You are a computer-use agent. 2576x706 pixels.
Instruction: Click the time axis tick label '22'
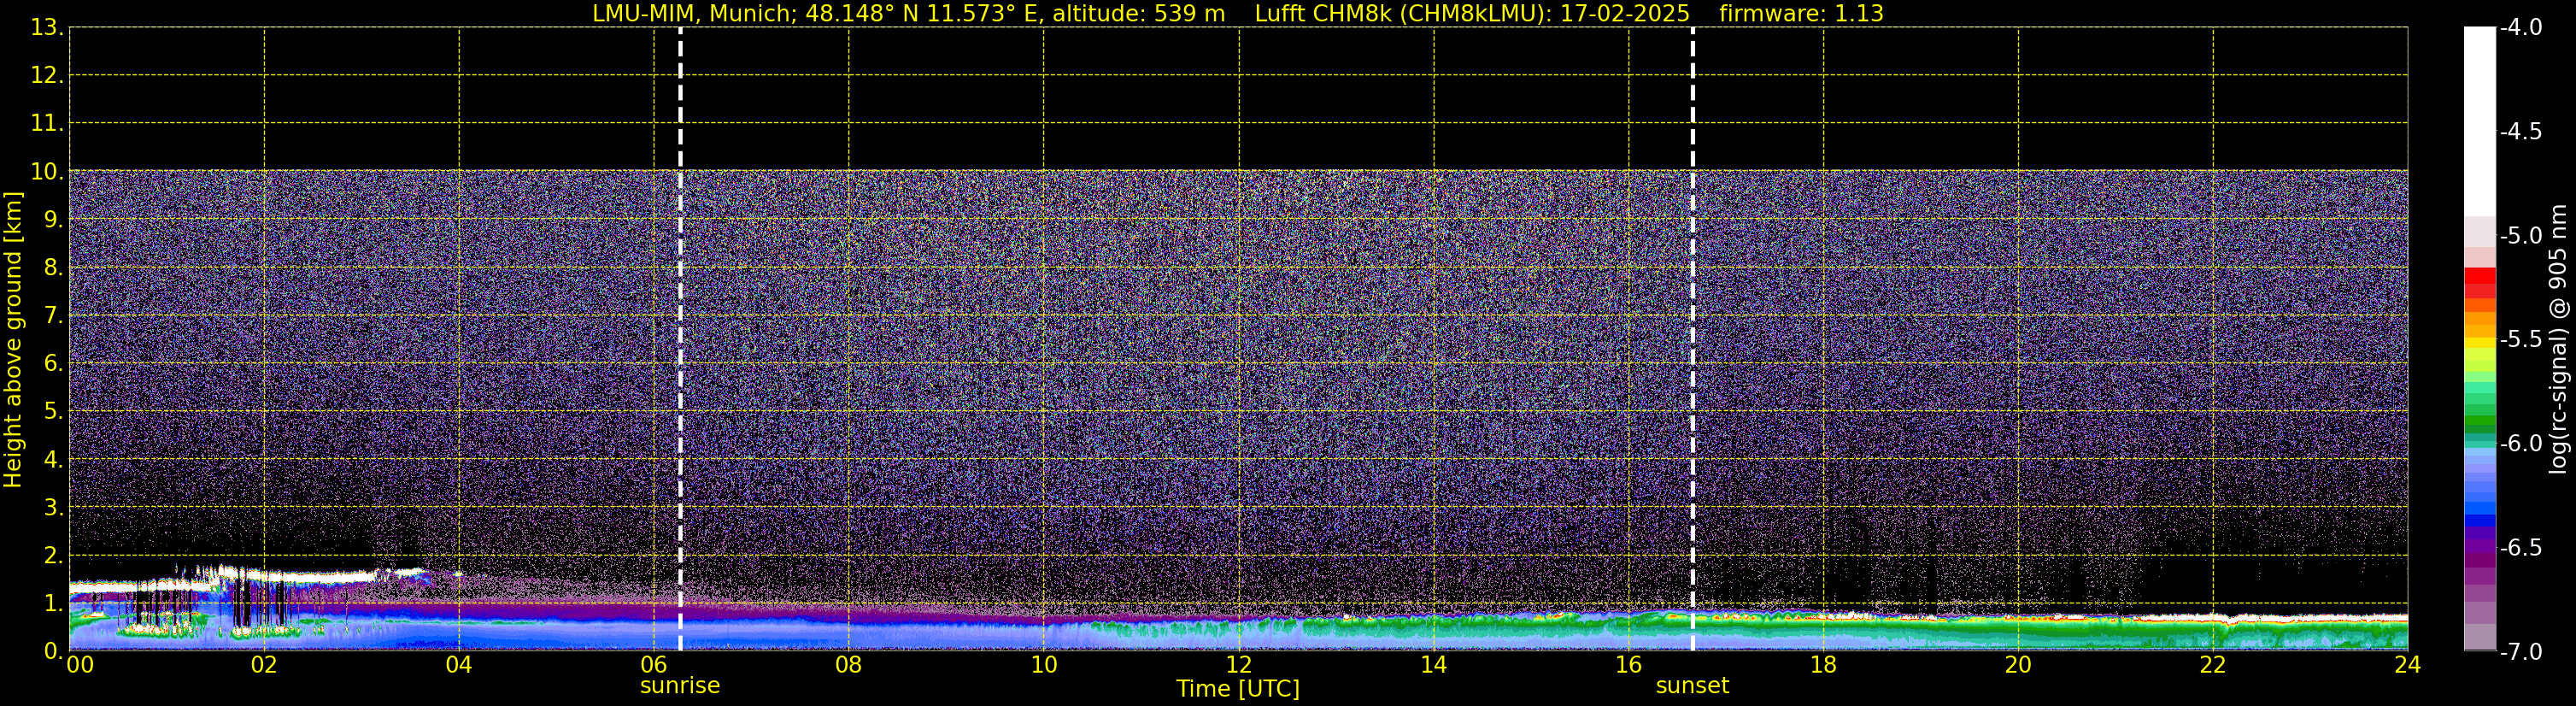point(2213,665)
